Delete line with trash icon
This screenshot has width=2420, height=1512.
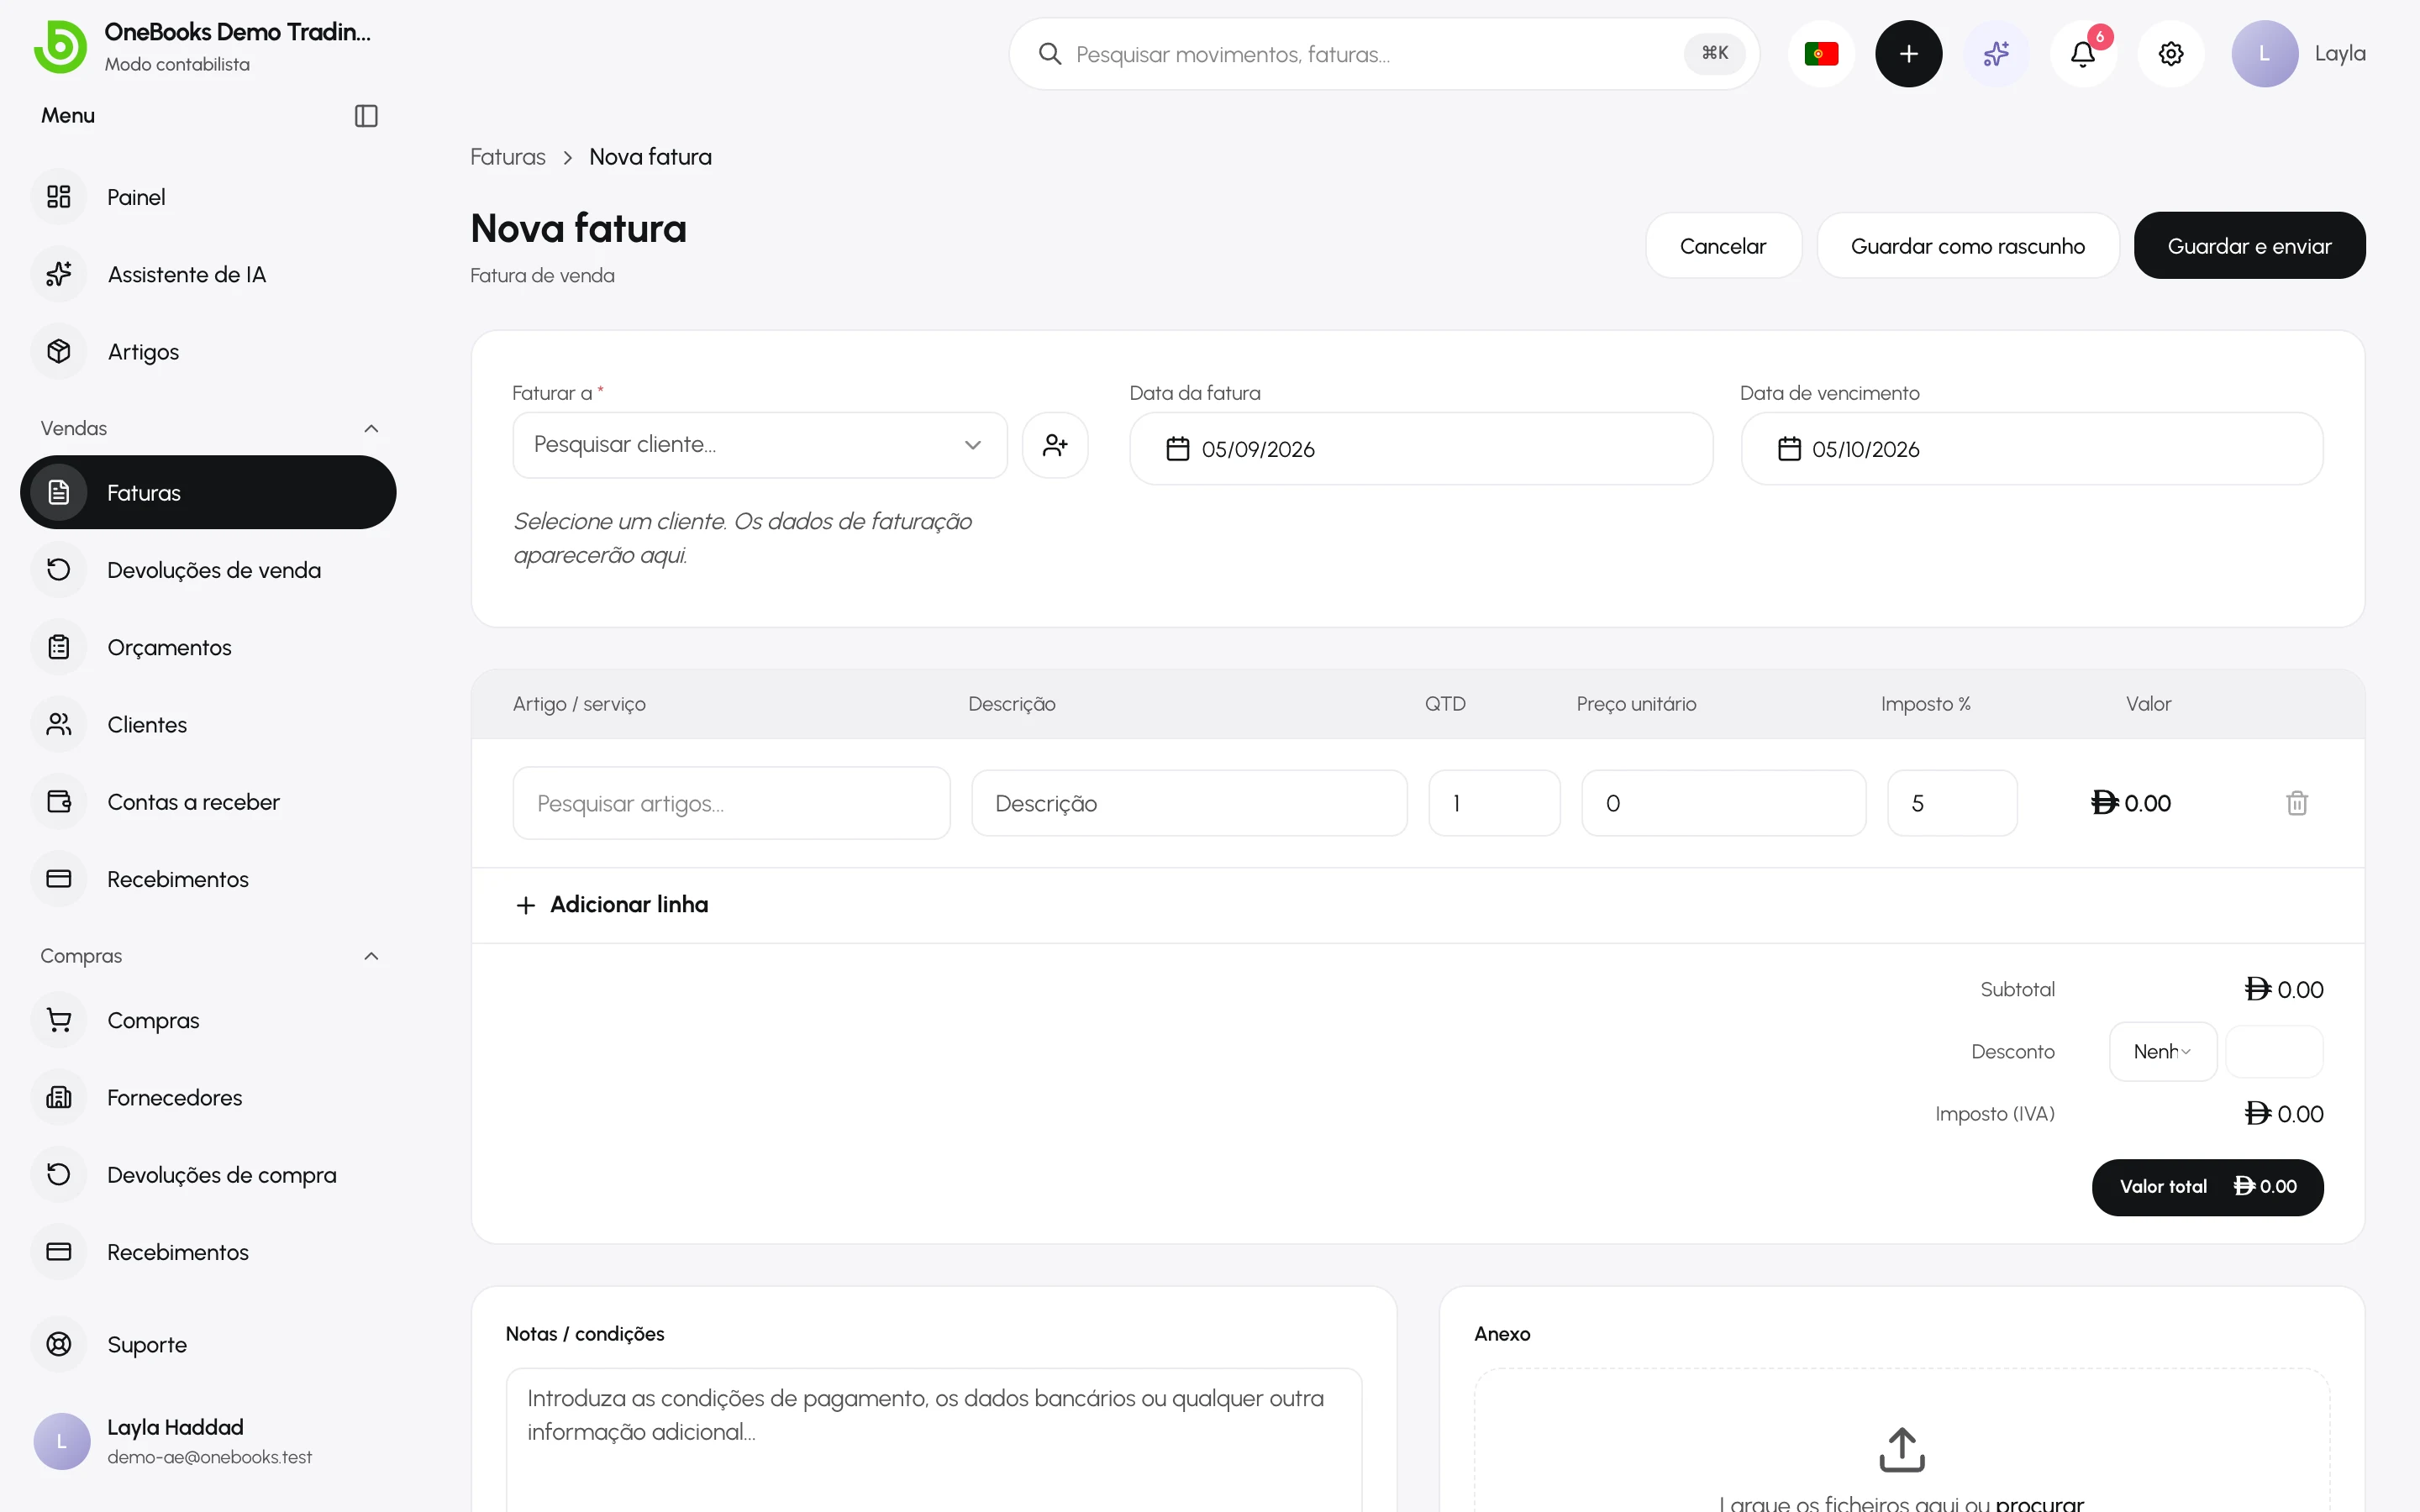[x=2296, y=803]
